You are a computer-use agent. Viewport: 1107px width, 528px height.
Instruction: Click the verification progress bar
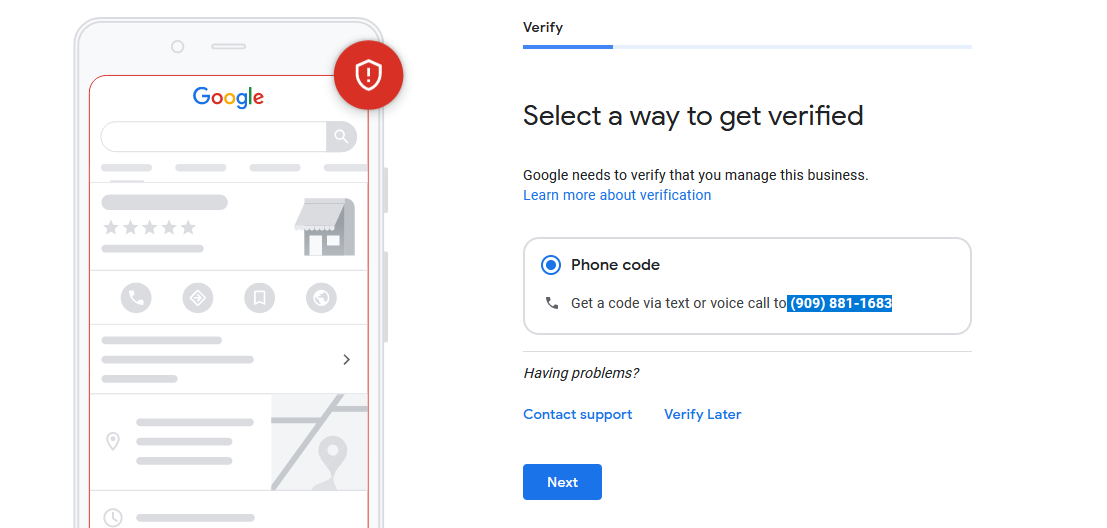click(747, 47)
